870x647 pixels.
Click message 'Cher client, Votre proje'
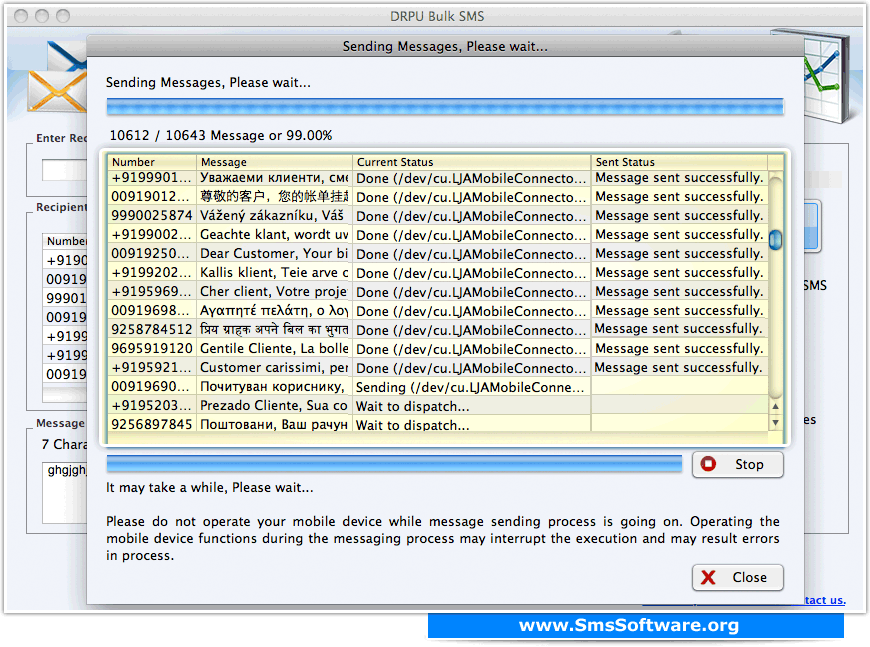pyautogui.click(x=274, y=291)
